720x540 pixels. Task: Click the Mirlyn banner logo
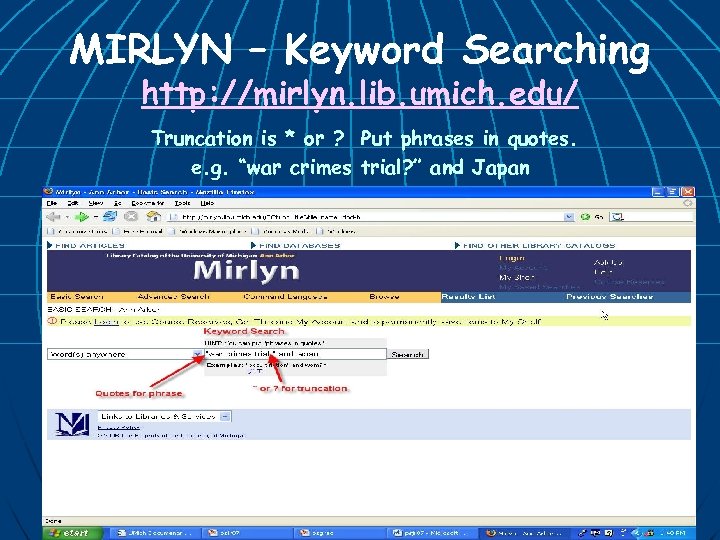point(246,271)
